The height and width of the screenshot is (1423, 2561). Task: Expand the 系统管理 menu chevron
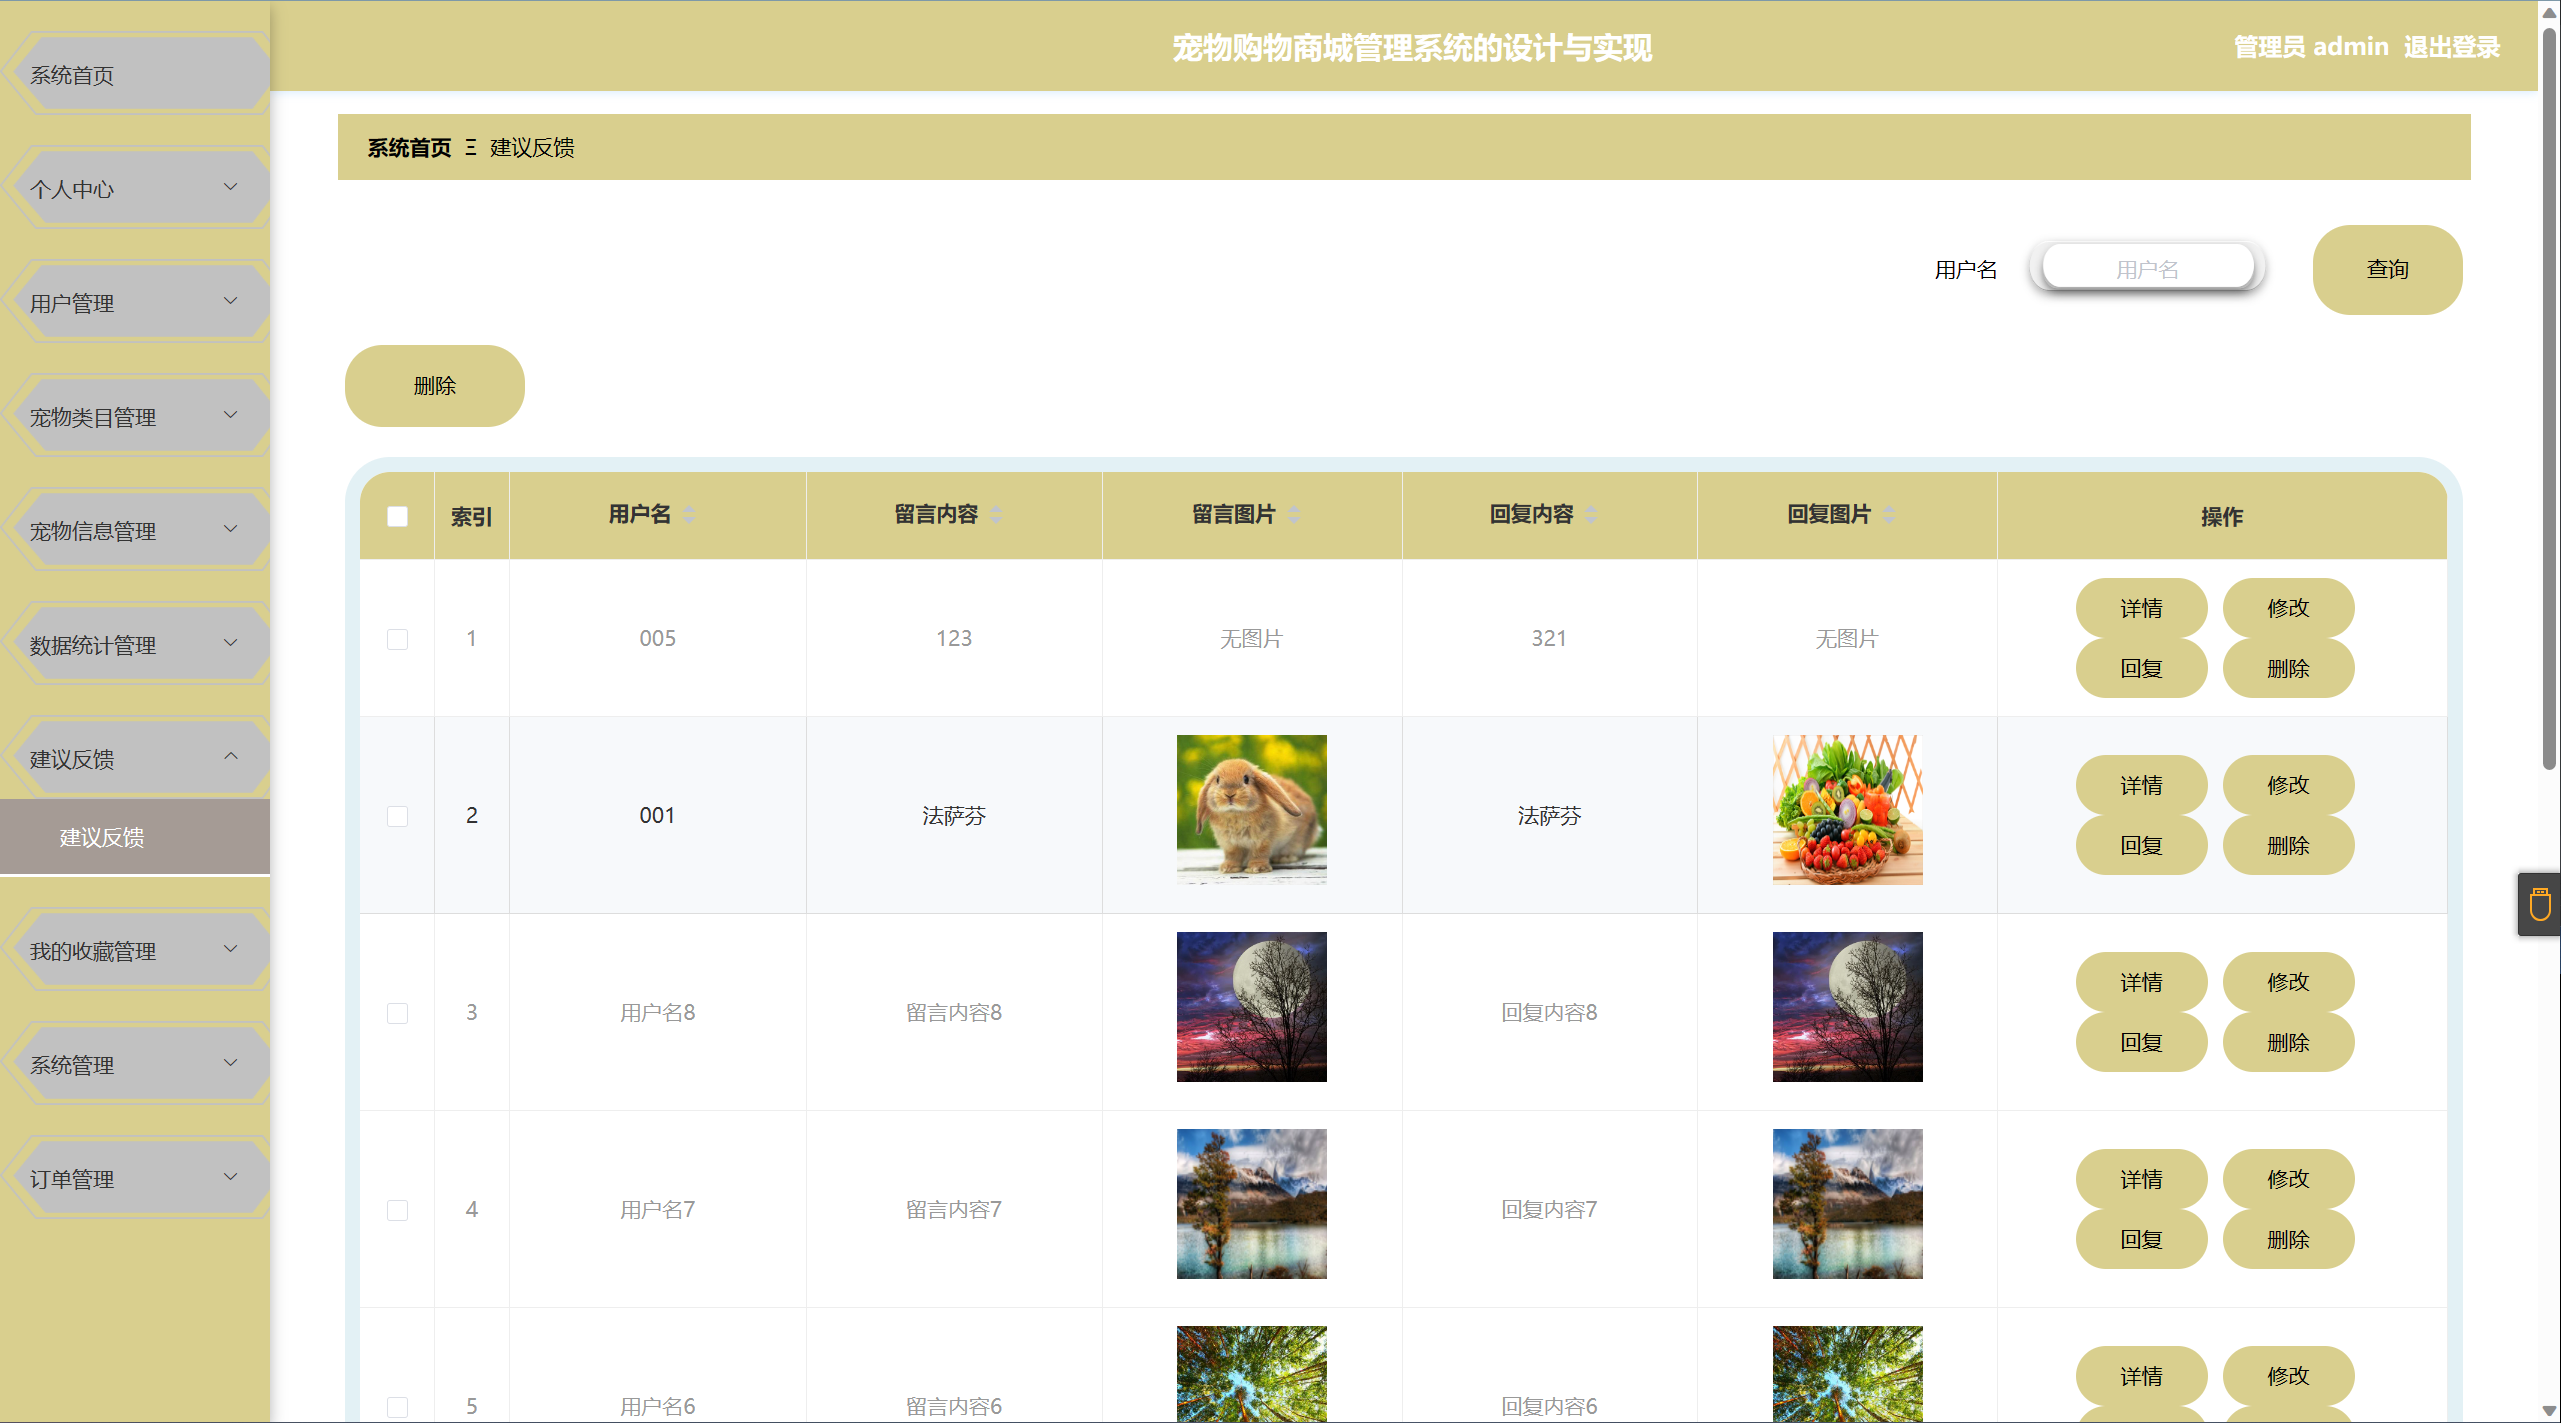pyautogui.click(x=231, y=1063)
